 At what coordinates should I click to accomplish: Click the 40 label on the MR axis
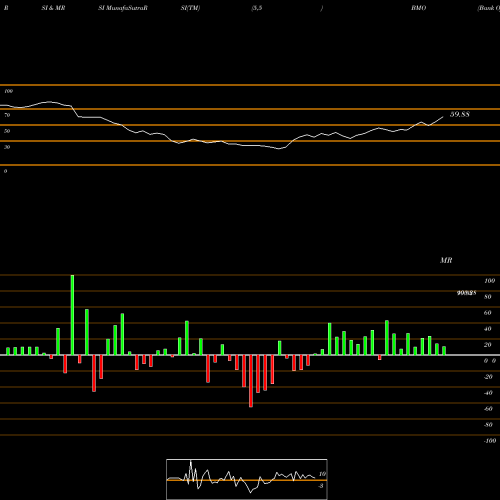[488, 329]
